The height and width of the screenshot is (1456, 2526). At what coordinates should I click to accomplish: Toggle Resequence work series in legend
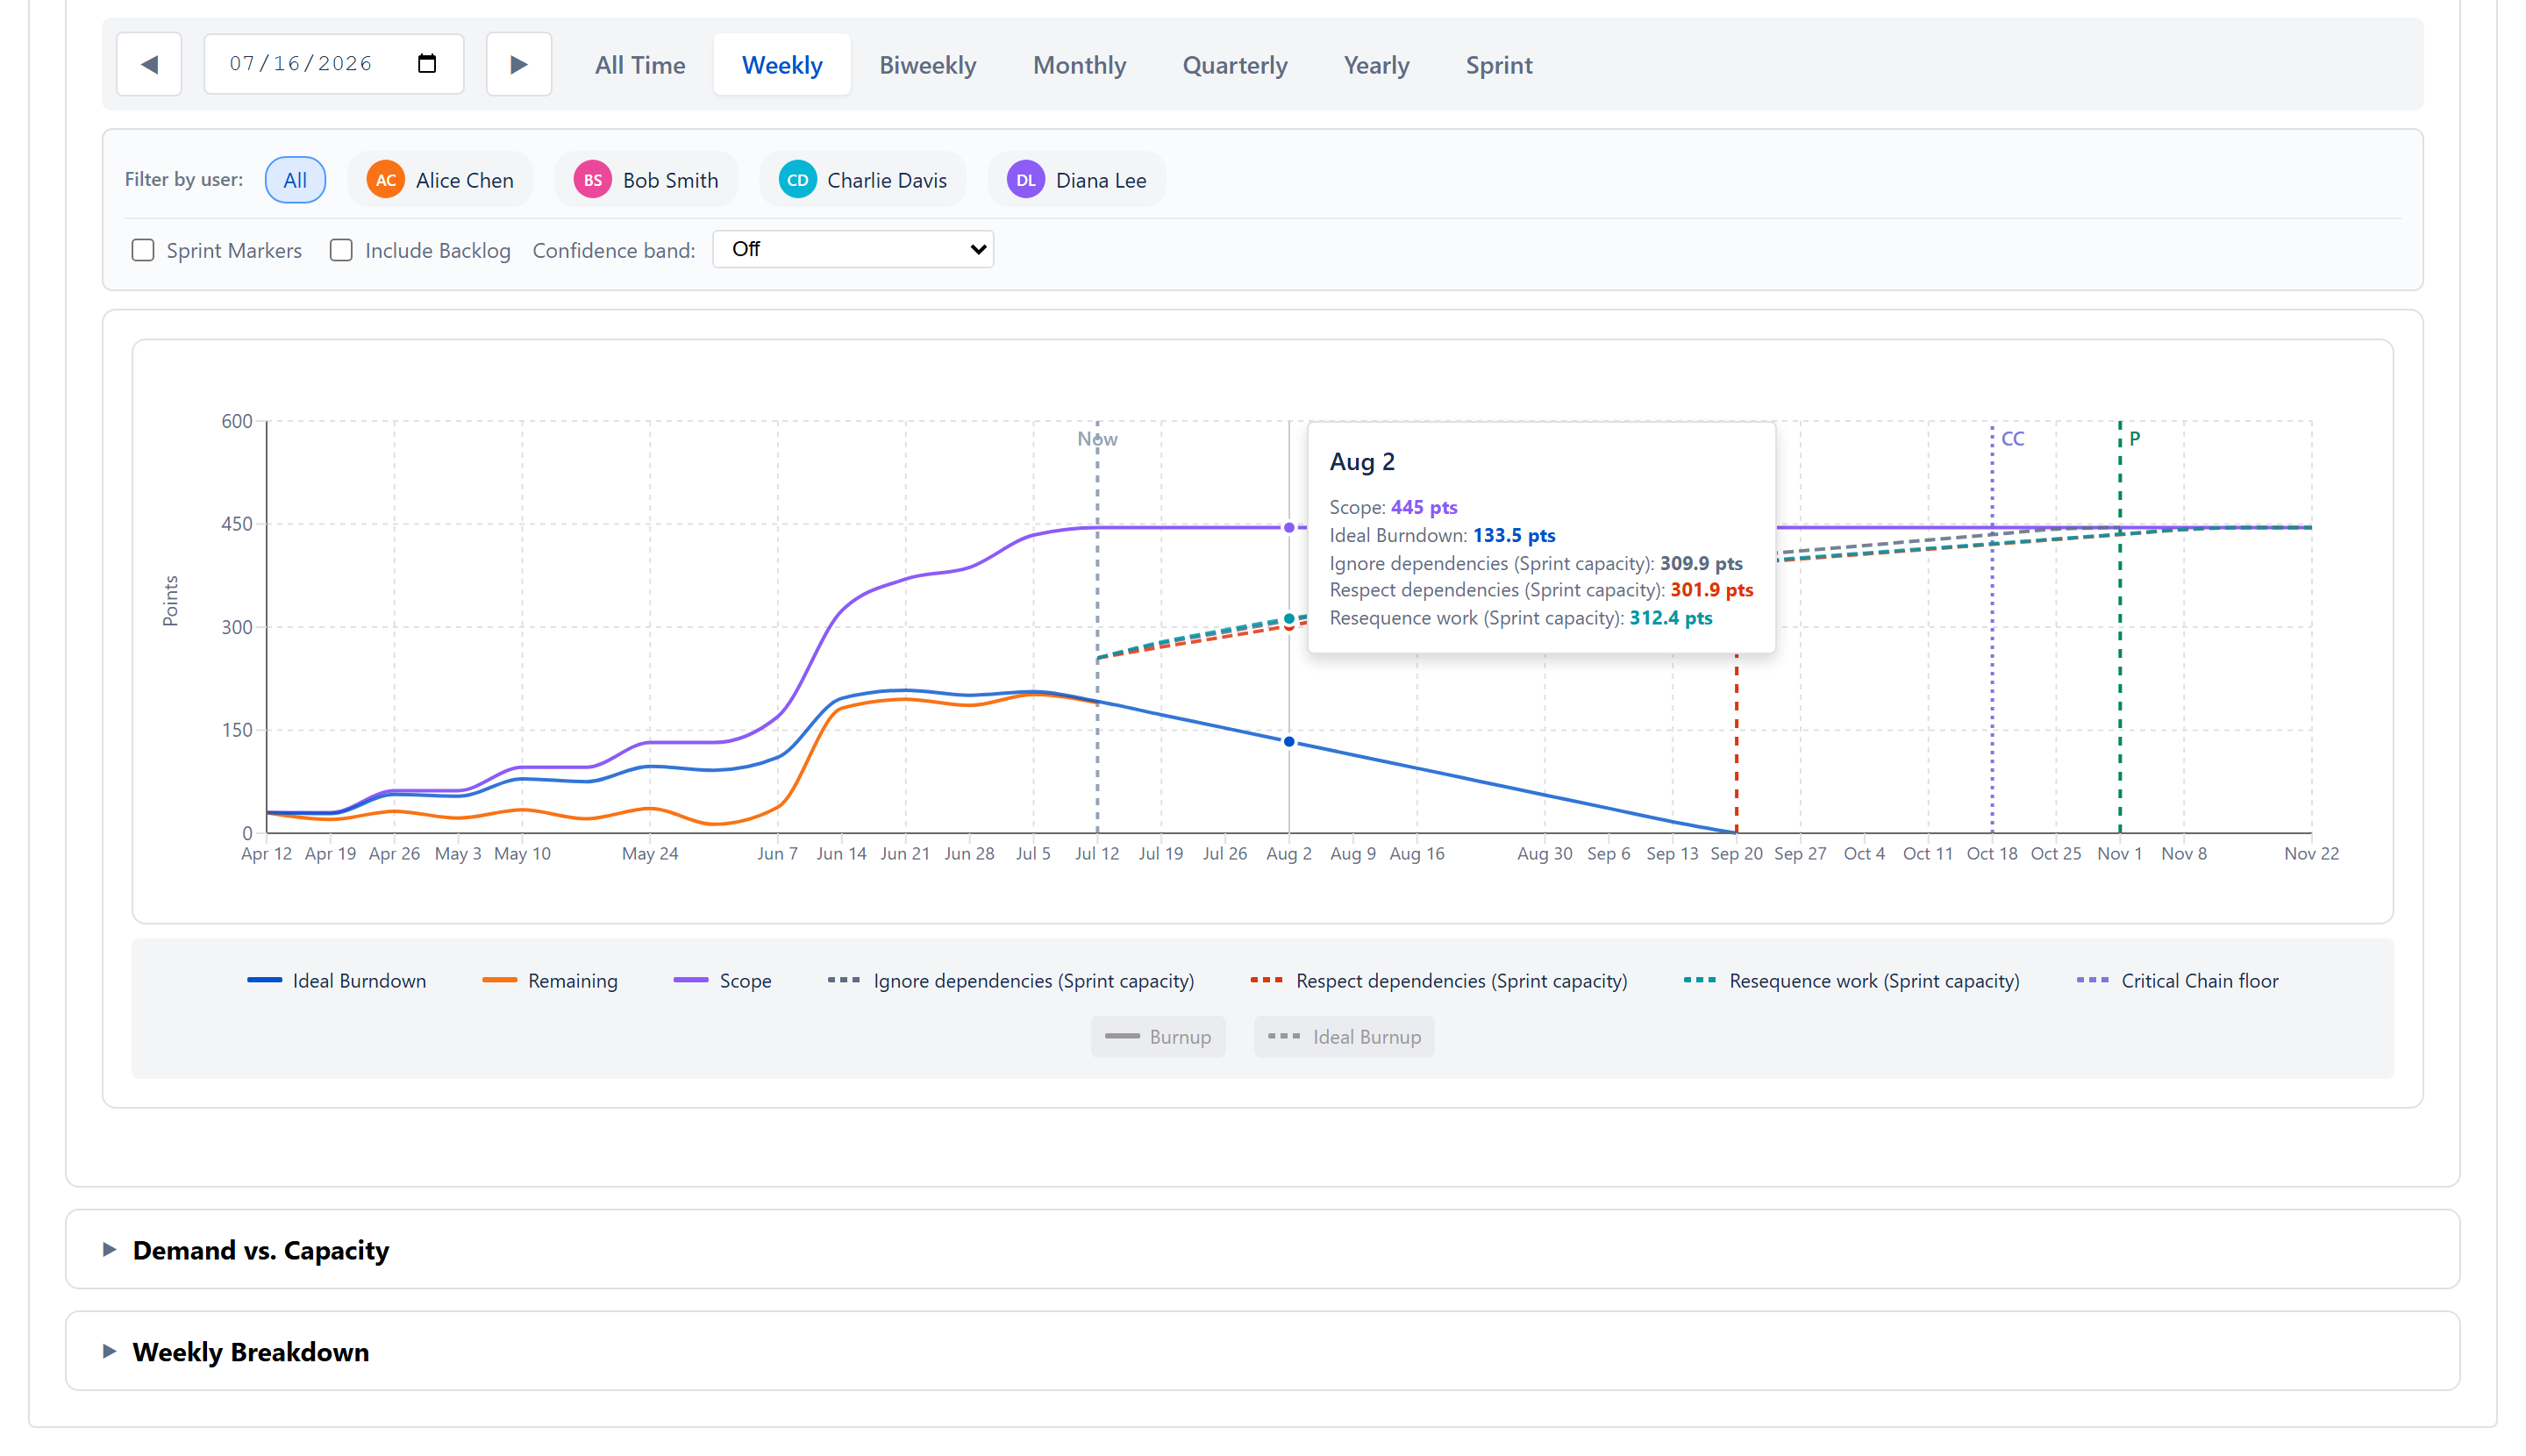(x=1852, y=981)
